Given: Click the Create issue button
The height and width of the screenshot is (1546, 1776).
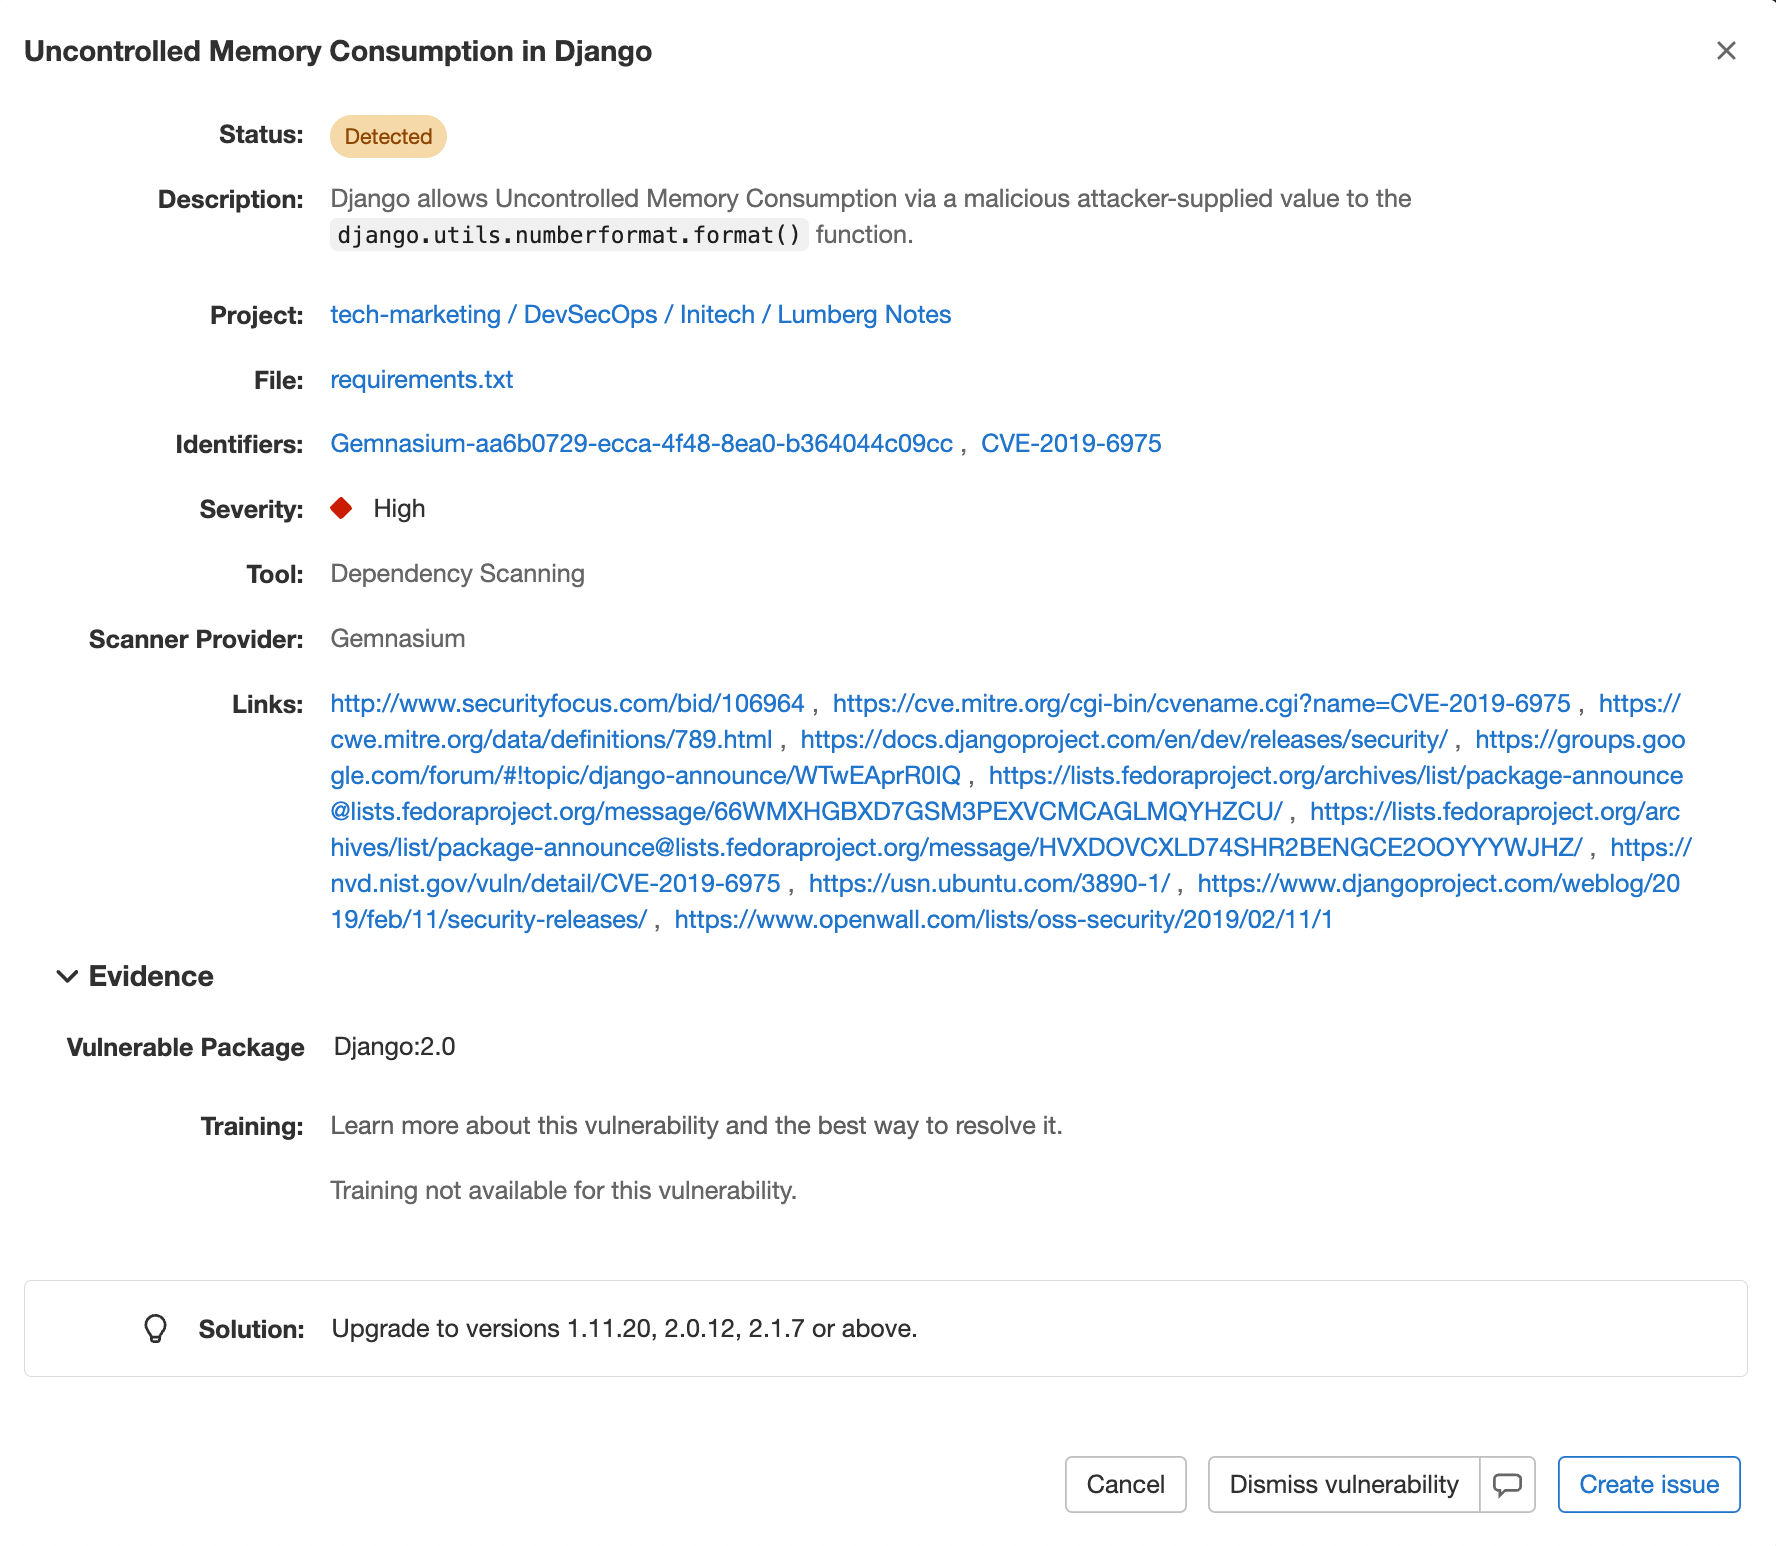Looking at the screenshot, I should coord(1648,1485).
